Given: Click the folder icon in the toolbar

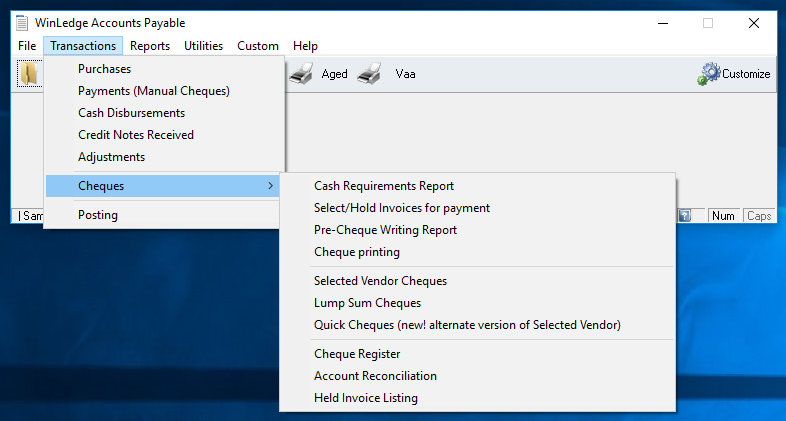Looking at the screenshot, I should [x=30, y=74].
